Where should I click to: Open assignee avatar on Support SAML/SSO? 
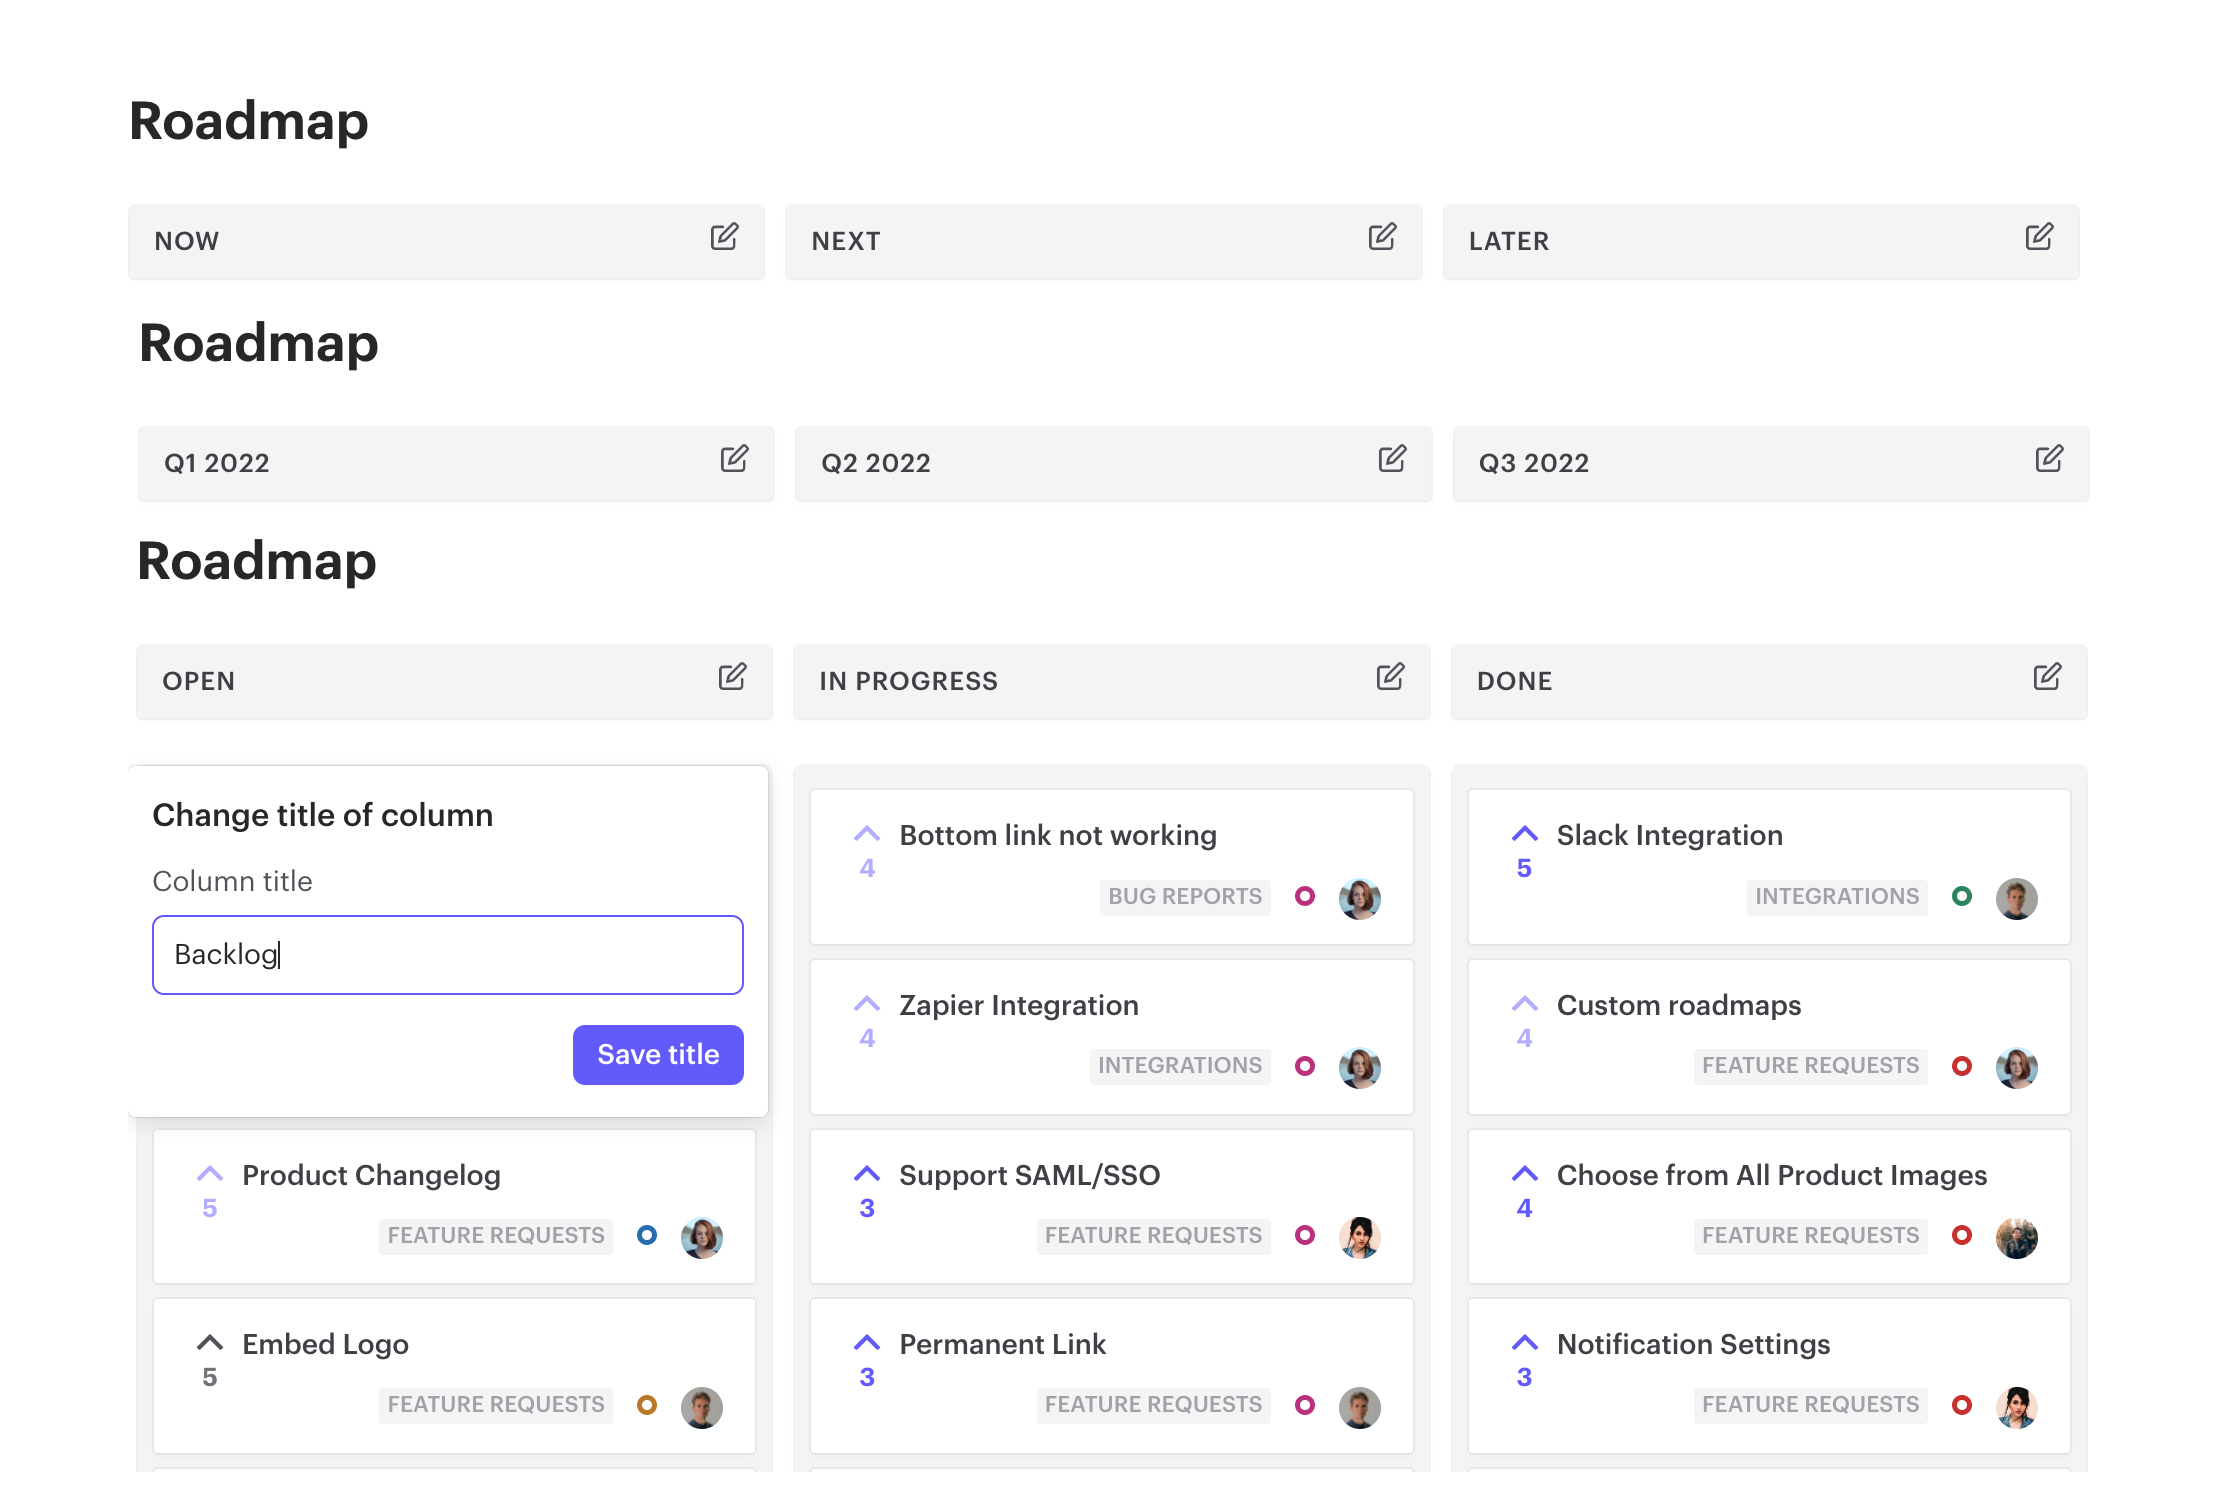(1360, 1237)
